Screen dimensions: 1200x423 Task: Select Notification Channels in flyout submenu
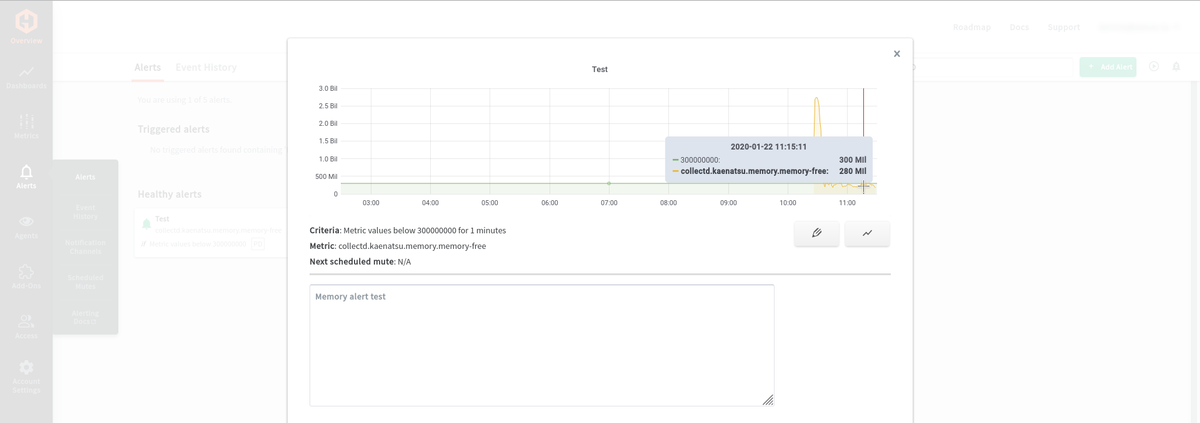click(x=85, y=246)
